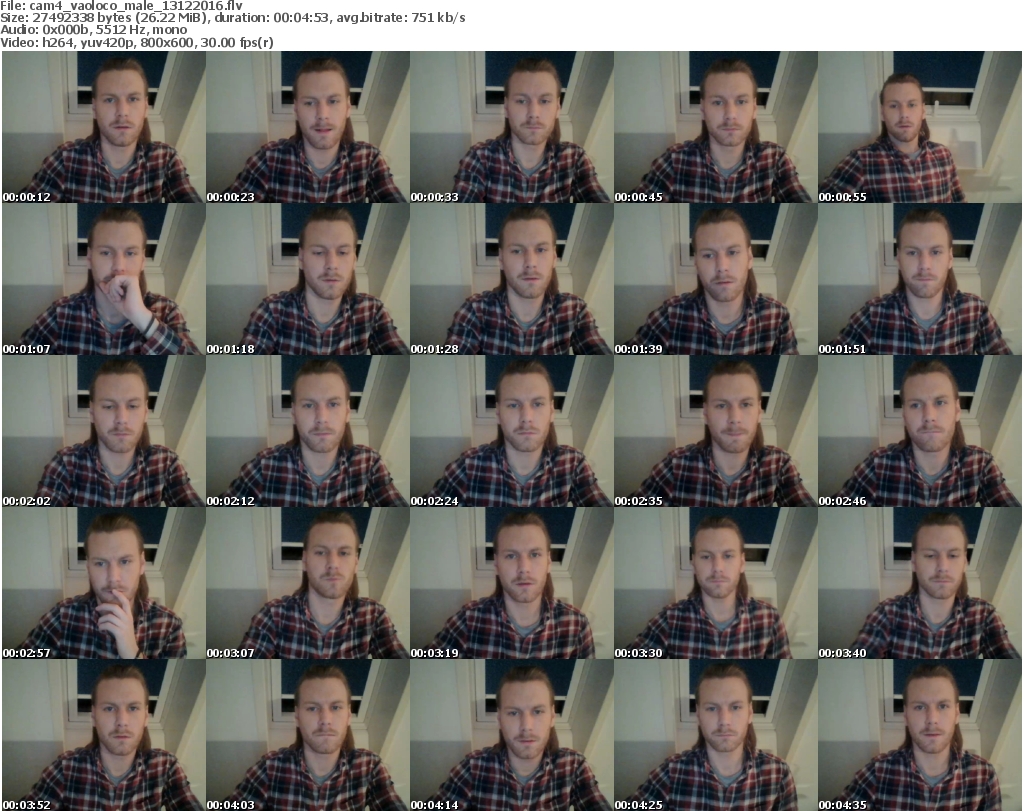
Task: View the 00:04:25 preview frame
Action: point(716,735)
